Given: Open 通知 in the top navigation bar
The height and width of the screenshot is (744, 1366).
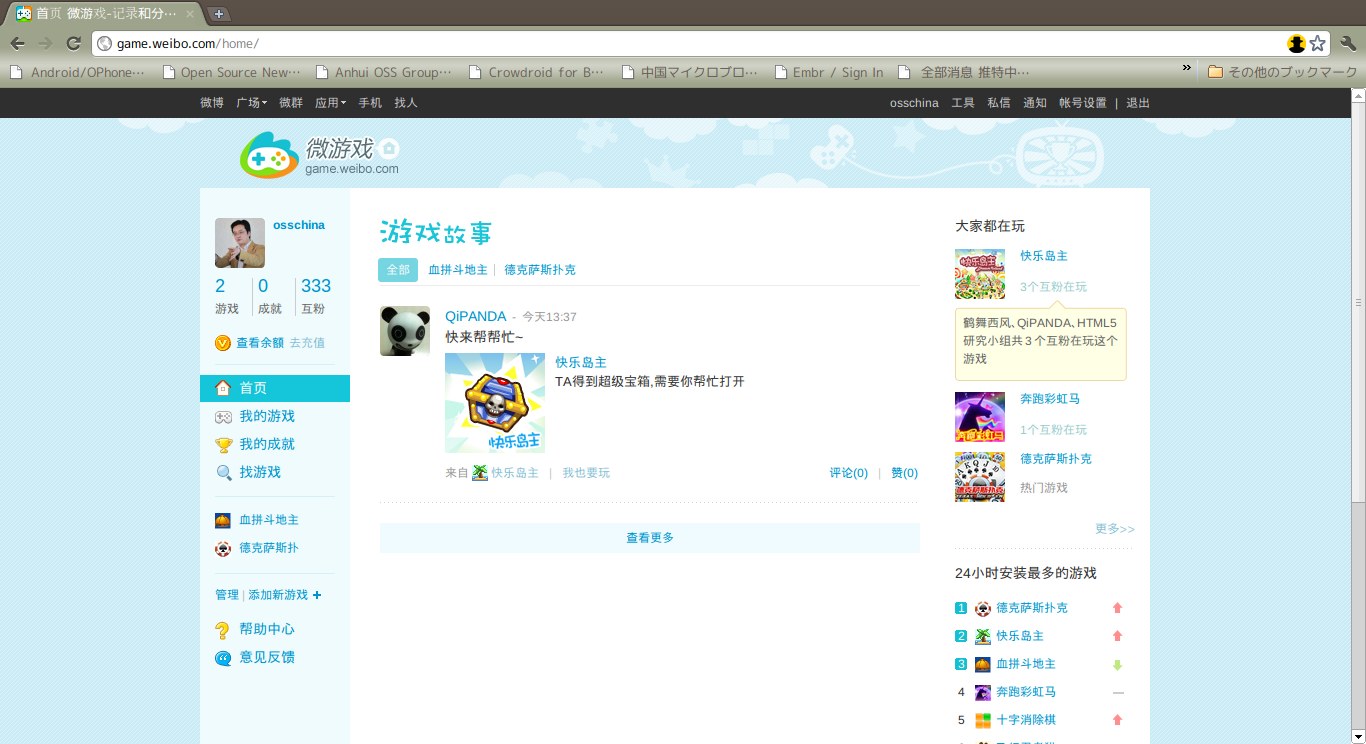Looking at the screenshot, I should 1035,103.
